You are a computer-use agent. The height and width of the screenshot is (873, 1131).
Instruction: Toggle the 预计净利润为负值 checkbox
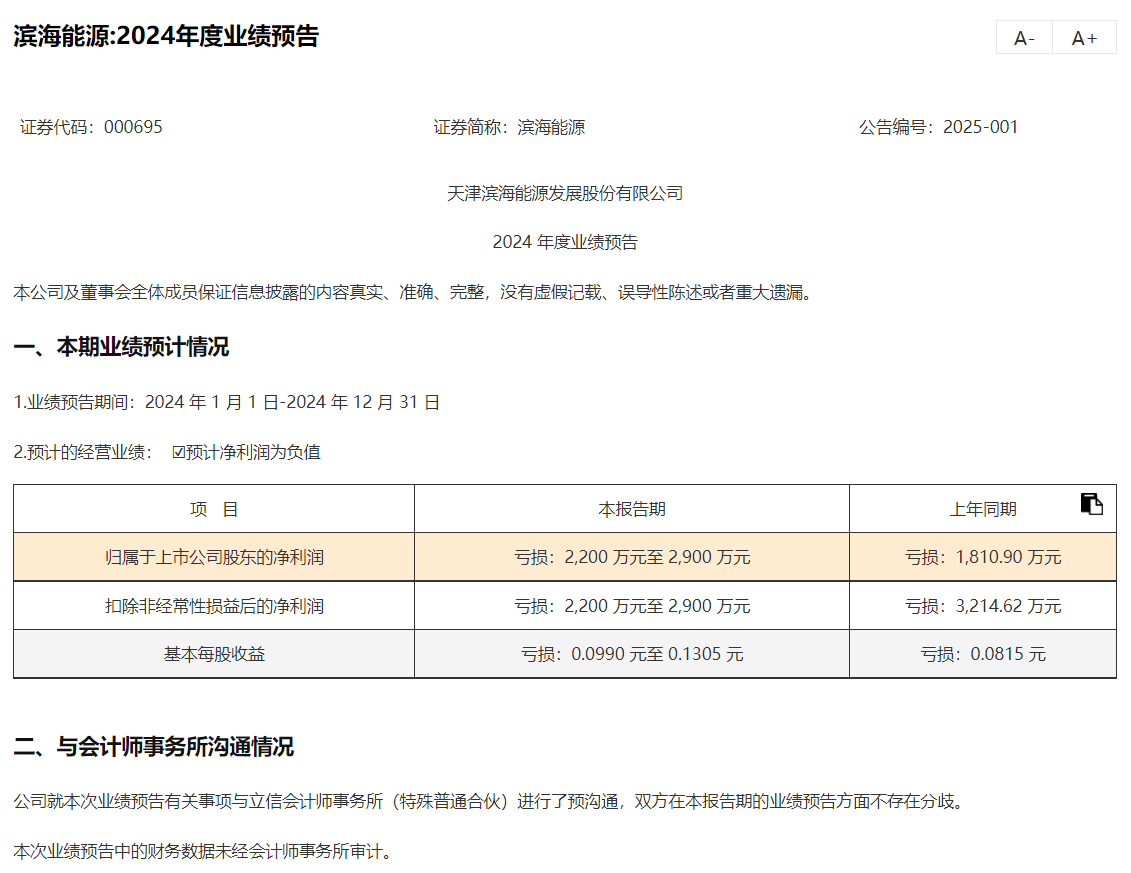click(178, 452)
